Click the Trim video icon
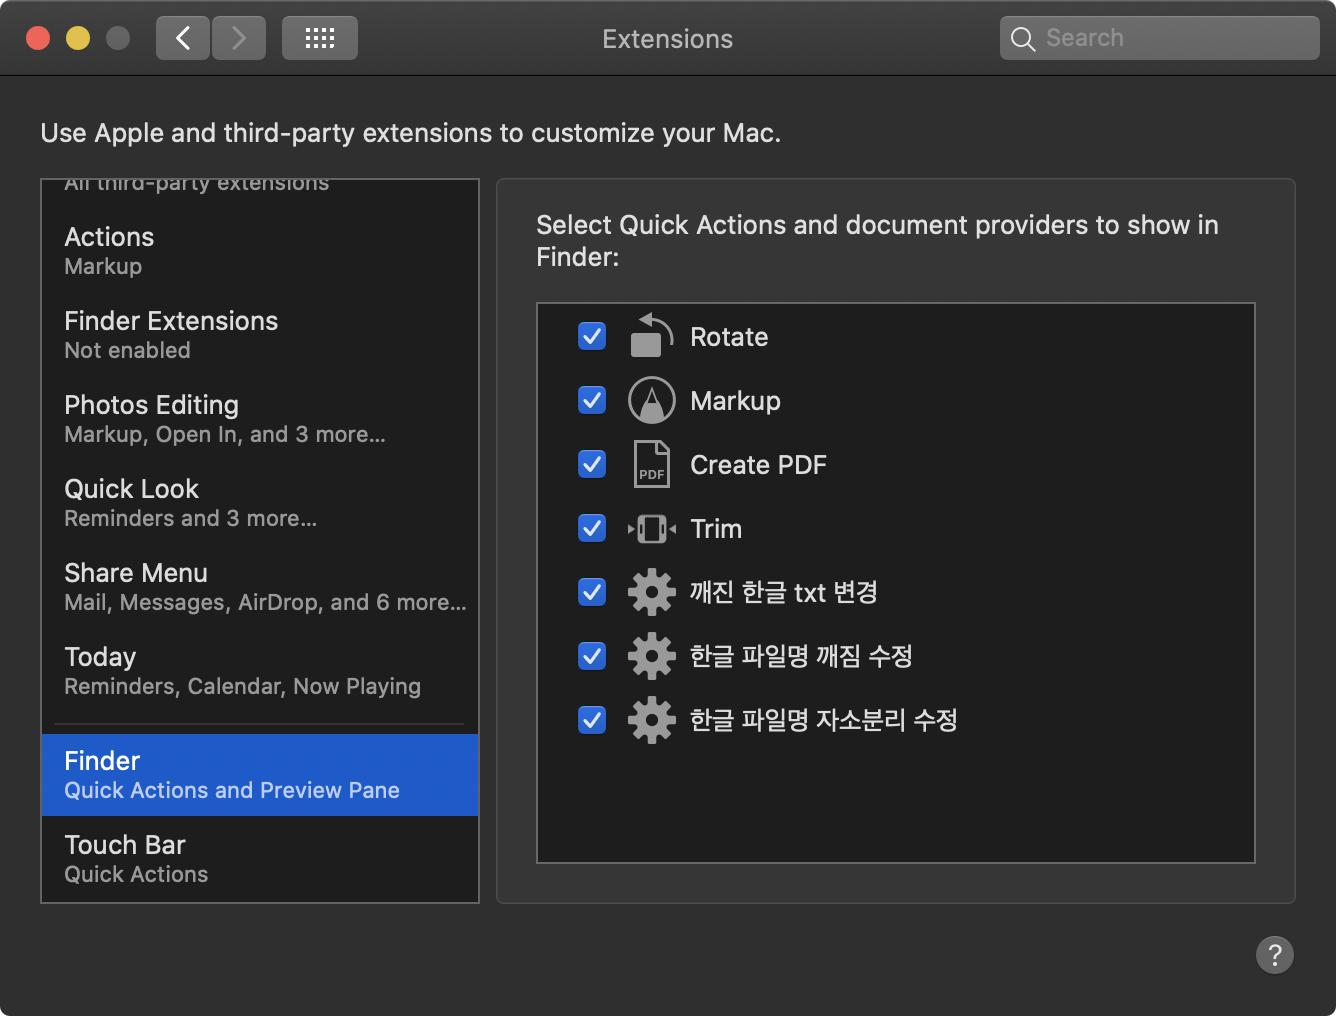 (651, 529)
